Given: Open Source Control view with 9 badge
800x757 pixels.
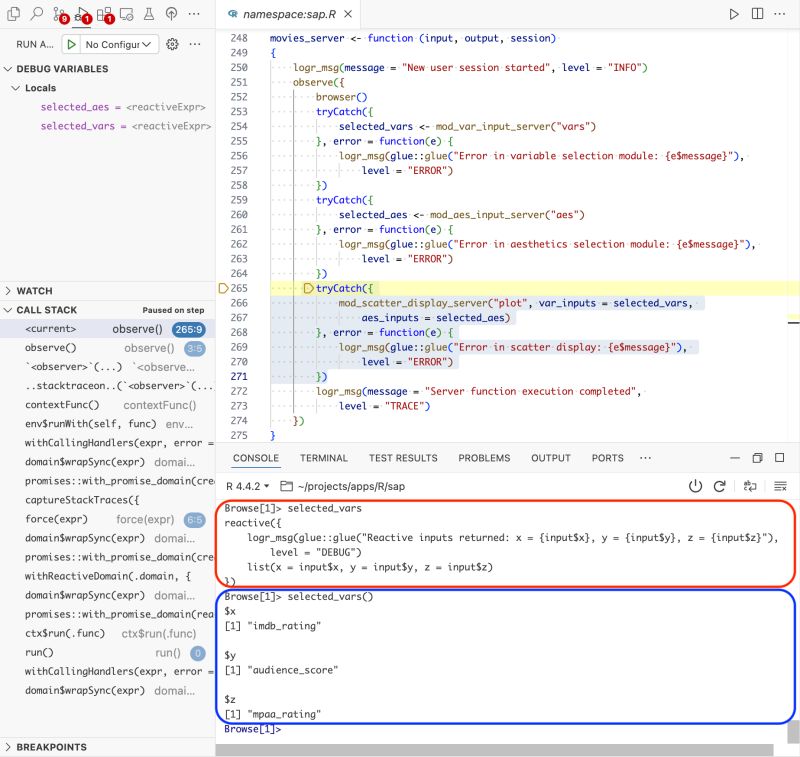Looking at the screenshot, I should pyautogui.click(x=60, y=15).
